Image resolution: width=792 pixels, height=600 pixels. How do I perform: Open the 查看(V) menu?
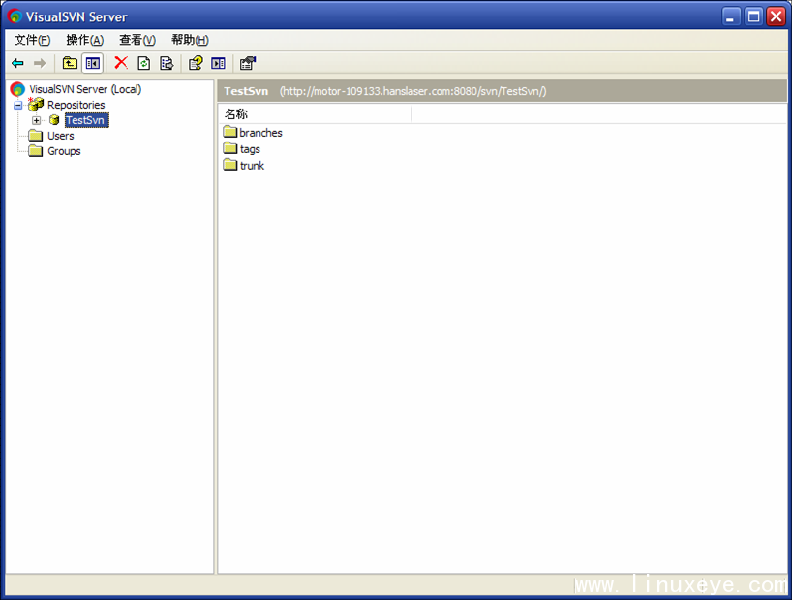click(x=137, y=40)
